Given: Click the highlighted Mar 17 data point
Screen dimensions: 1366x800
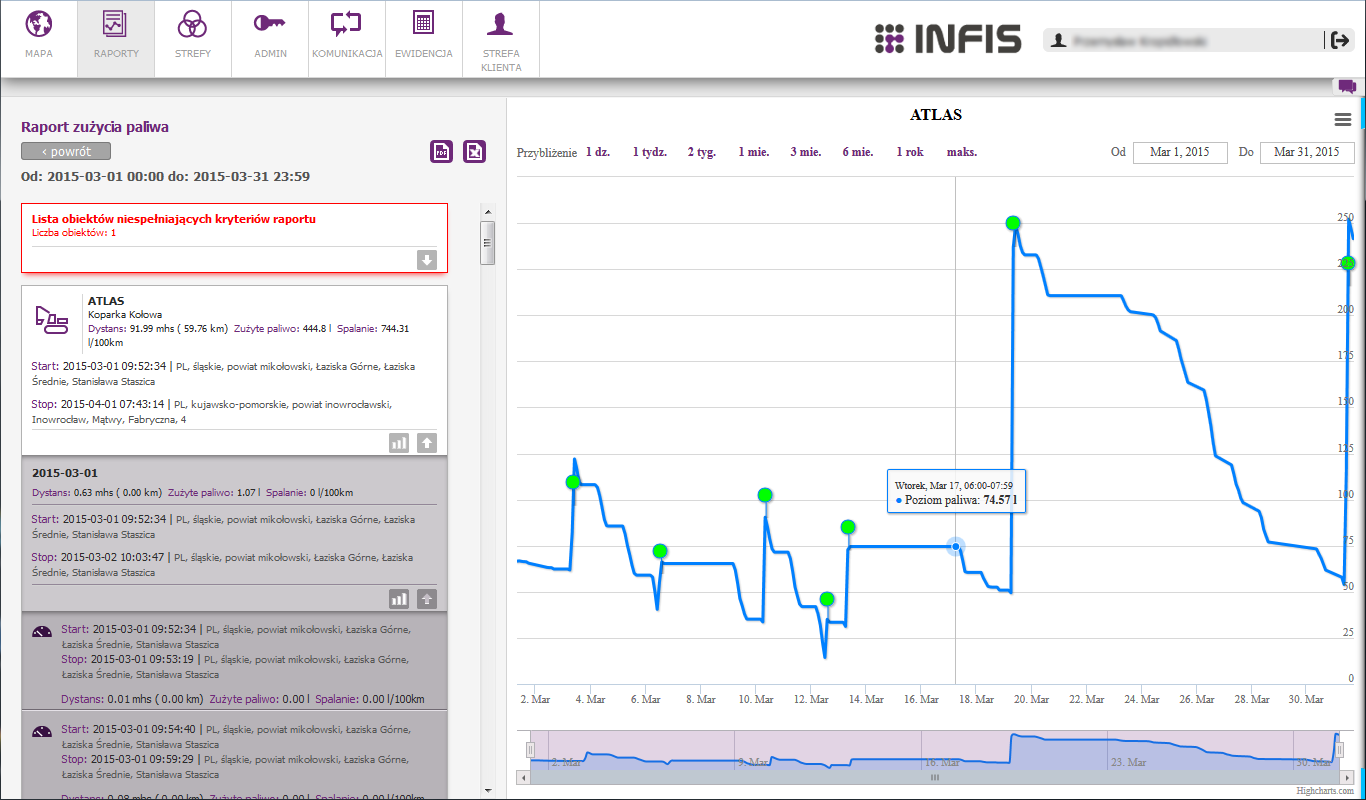Looking at the screenshot, I should (955, 546).
